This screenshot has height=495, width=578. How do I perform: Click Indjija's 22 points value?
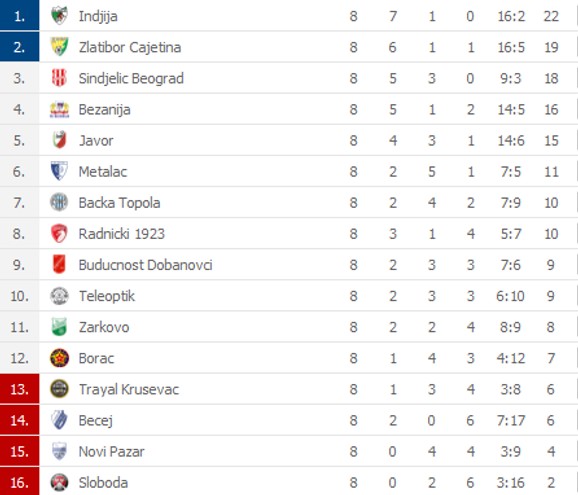pos(551,16)
